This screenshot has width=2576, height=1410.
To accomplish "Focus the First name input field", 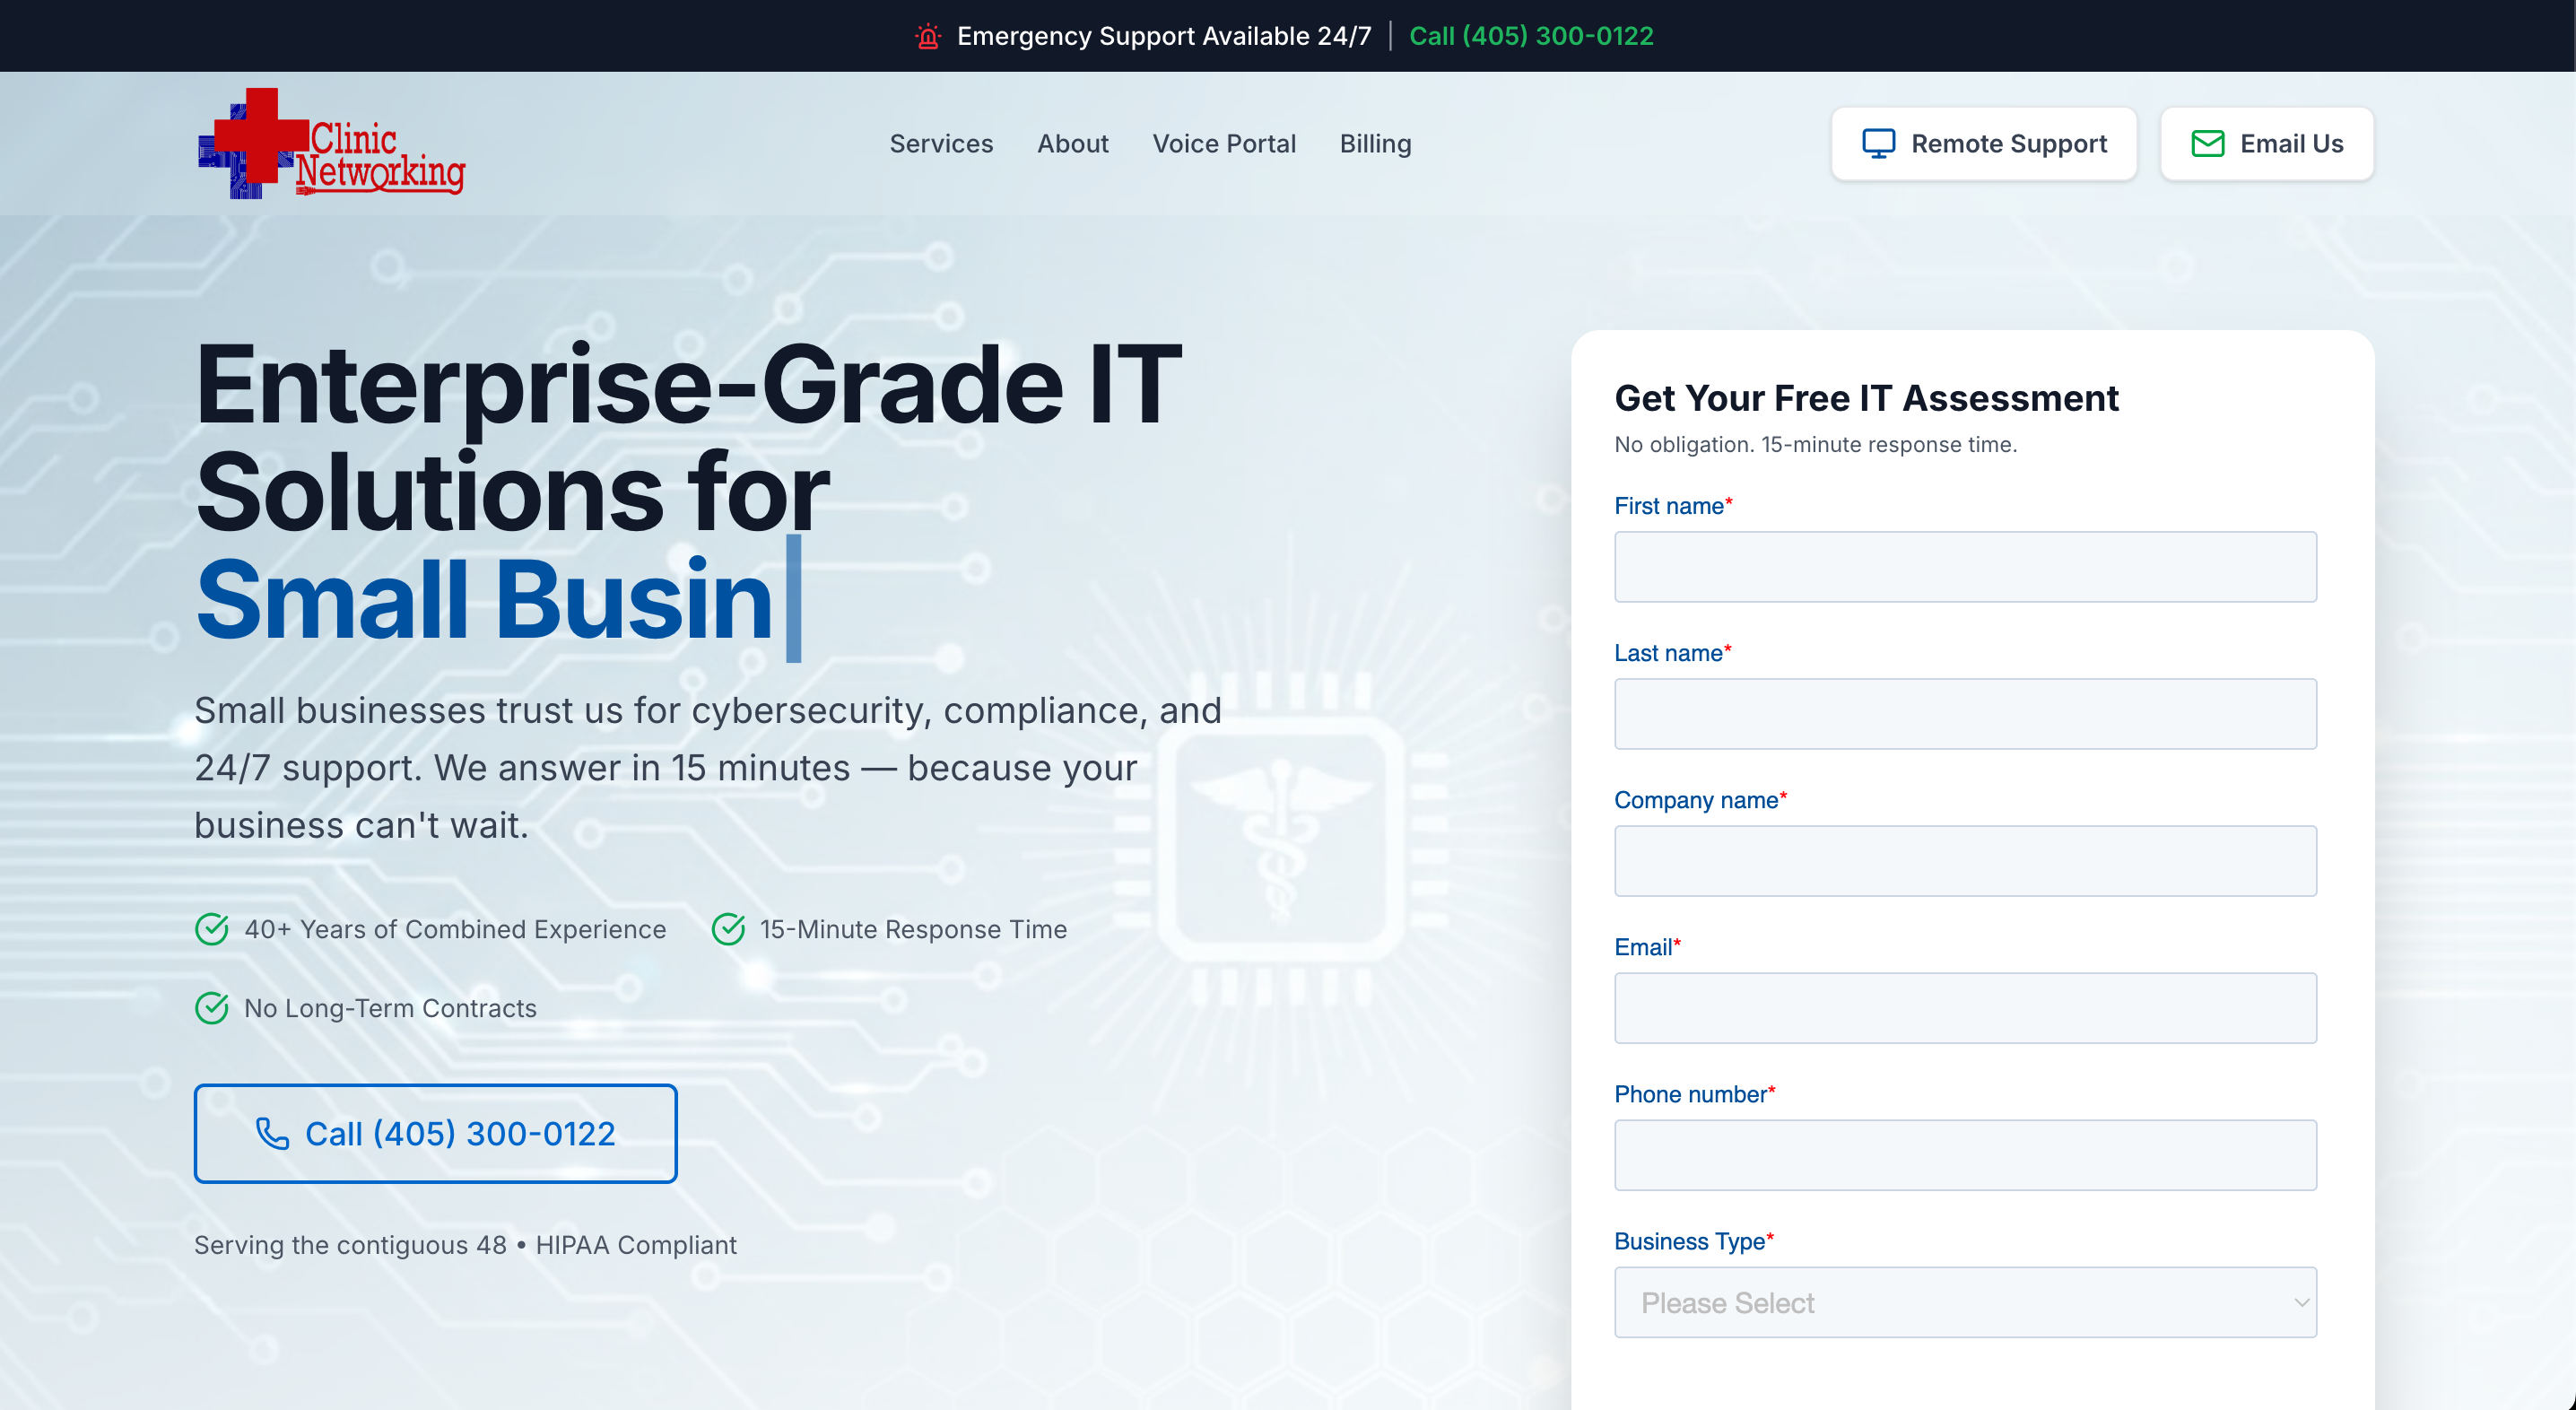I will 1964,567.
